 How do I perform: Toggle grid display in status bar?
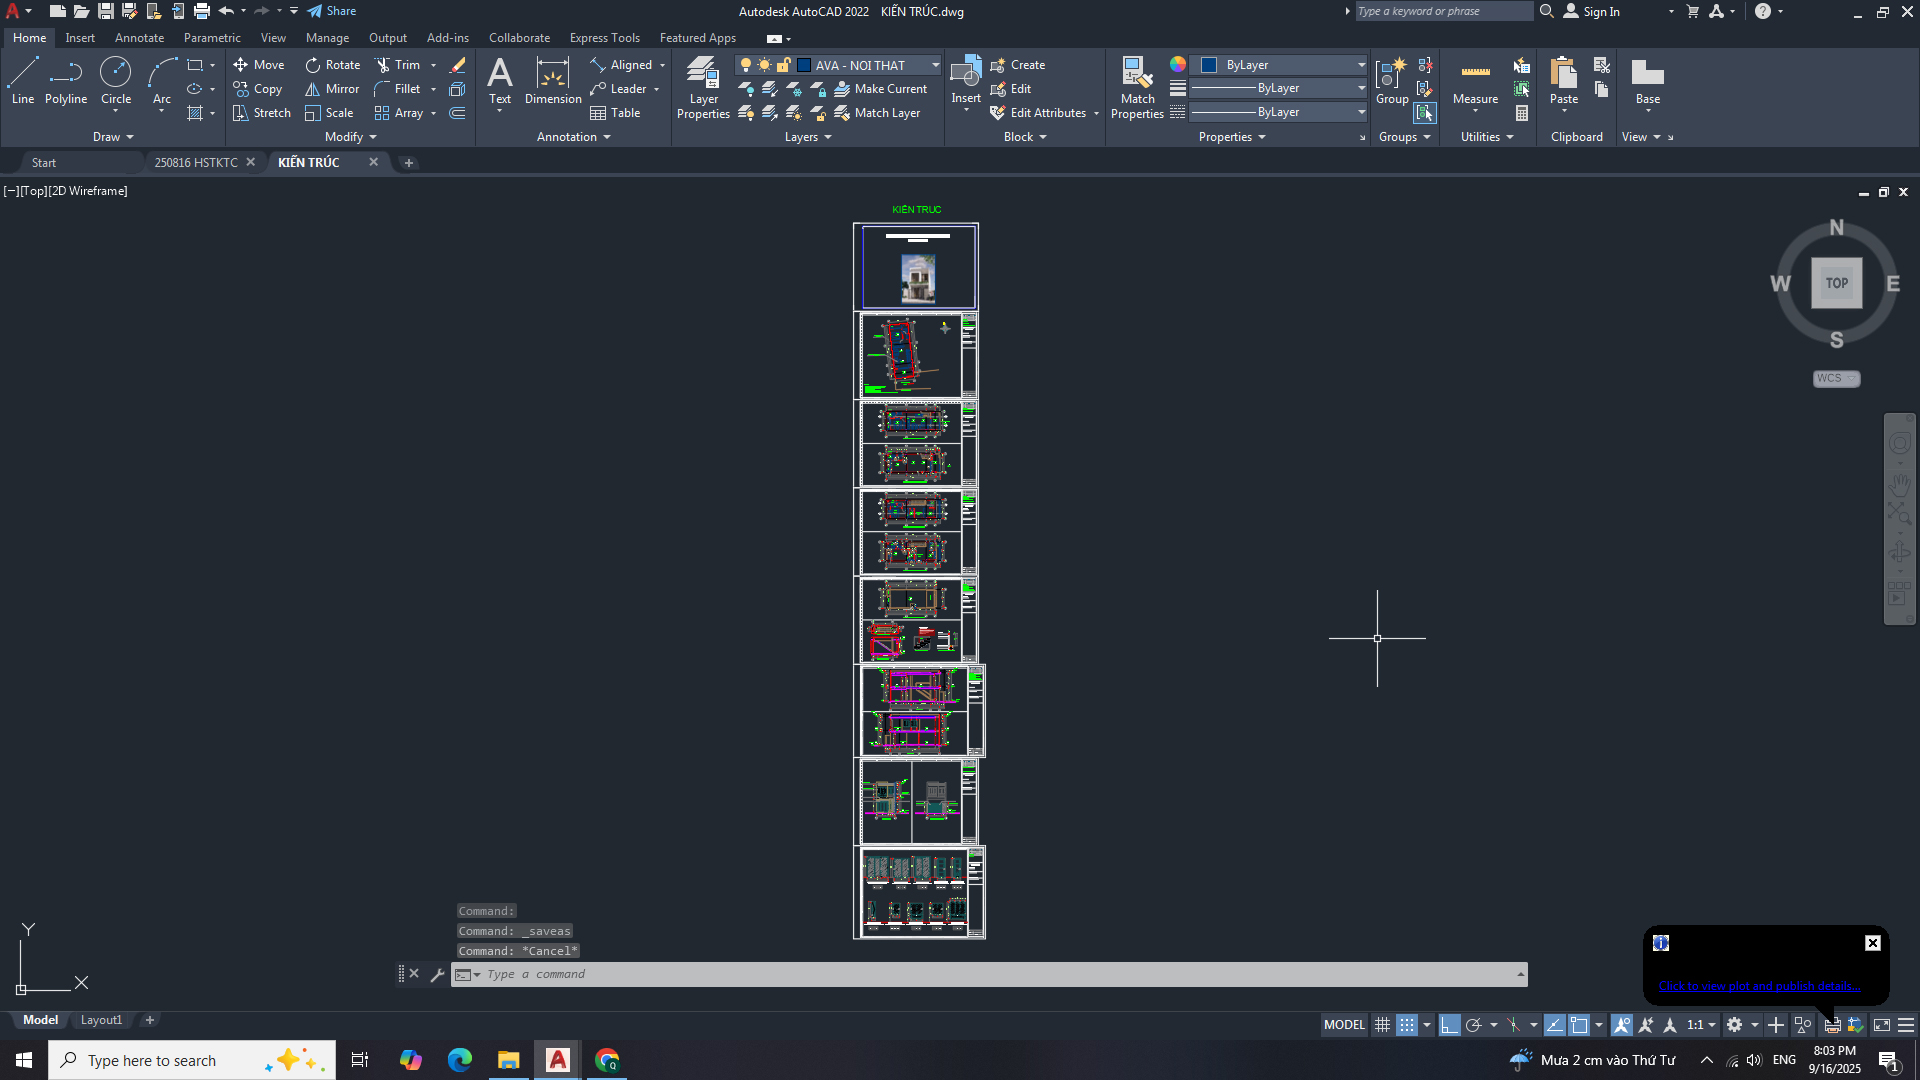point(1382,1025)
